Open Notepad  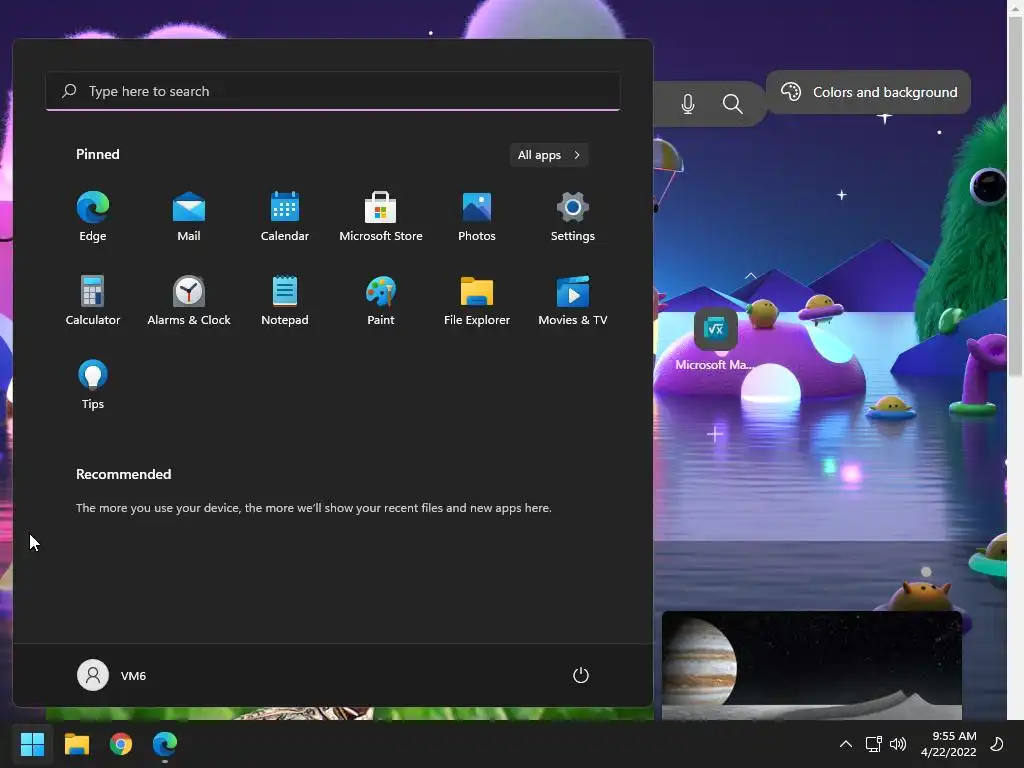click(x=285, y=300)
